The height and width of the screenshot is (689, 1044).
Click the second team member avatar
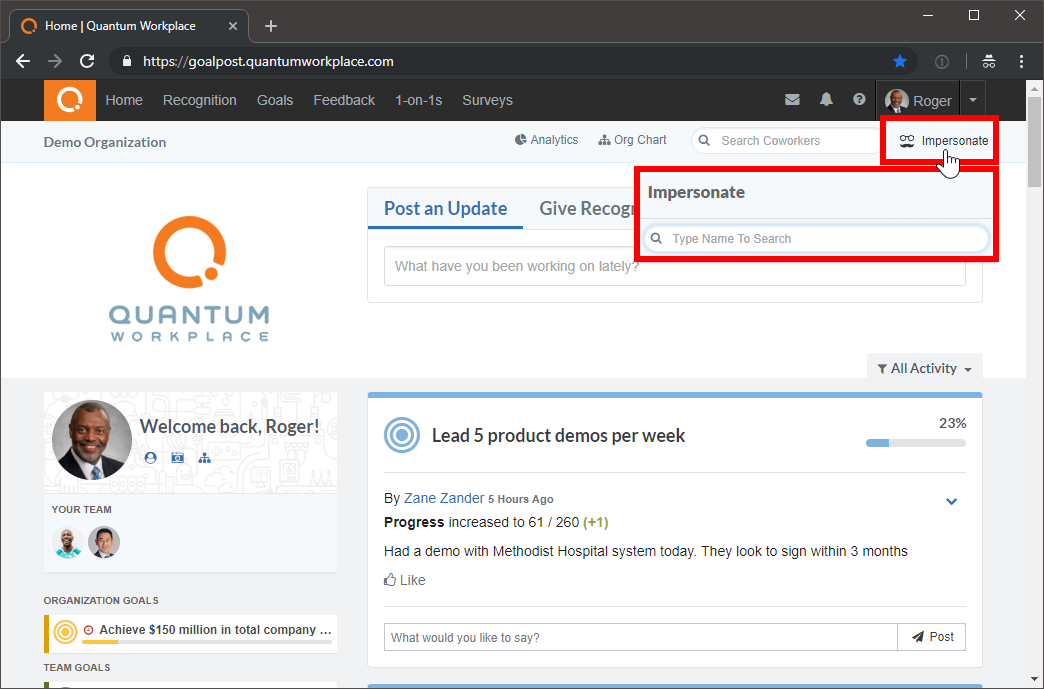[x=104, y=542]
